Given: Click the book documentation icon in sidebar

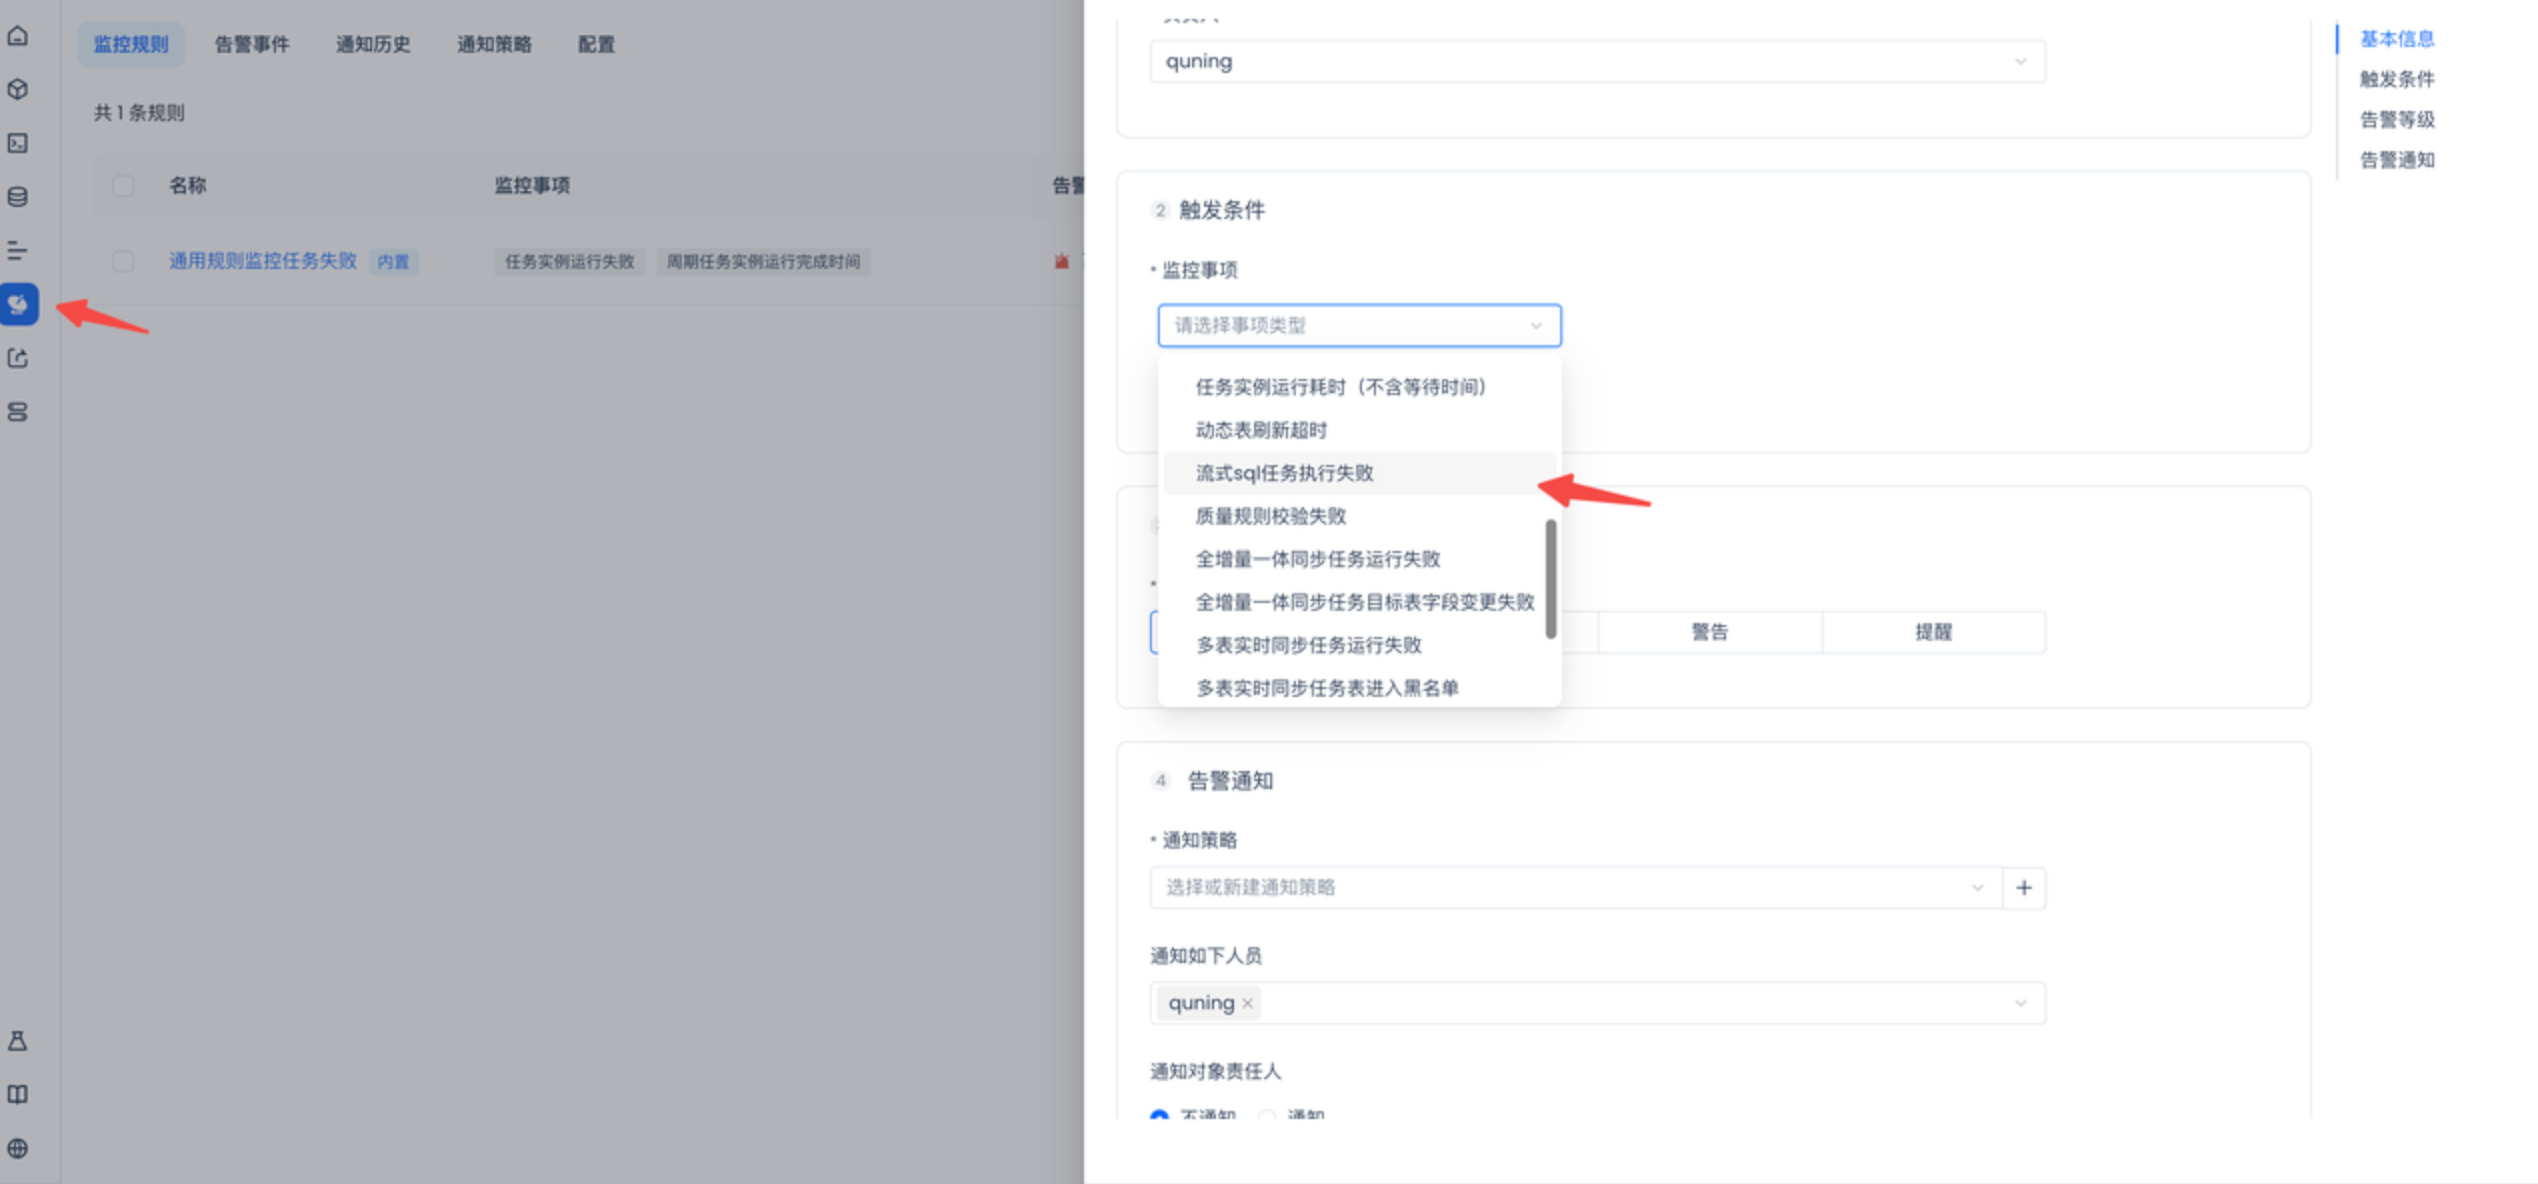Looking at the screenshot, I should click(18, 1094).
